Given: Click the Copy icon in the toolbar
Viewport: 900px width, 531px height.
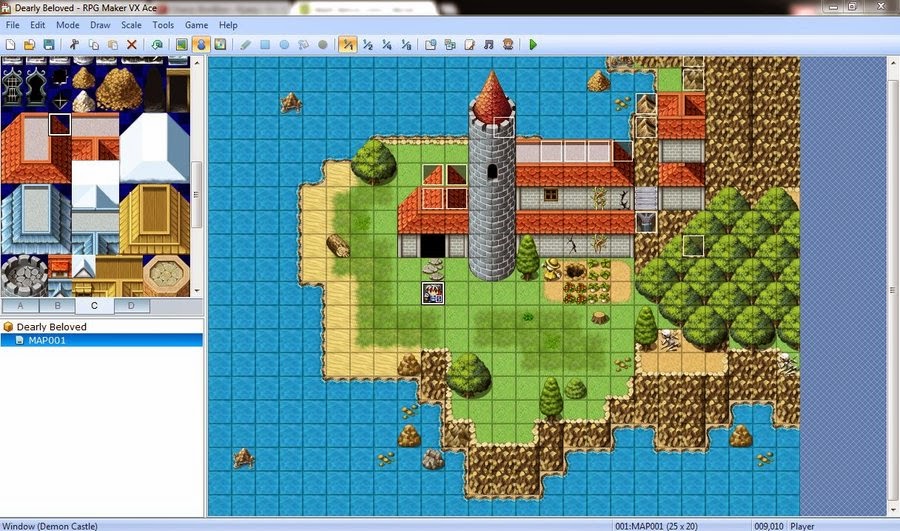Looking at the screenshot, I should (94, 44).
